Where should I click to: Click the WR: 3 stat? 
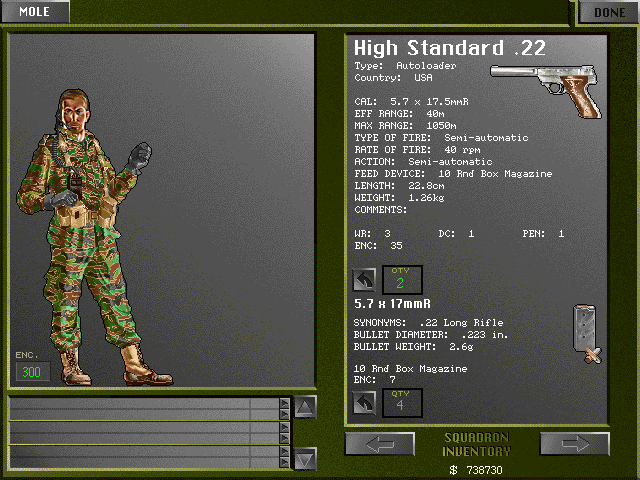click(x=372, y=234)
